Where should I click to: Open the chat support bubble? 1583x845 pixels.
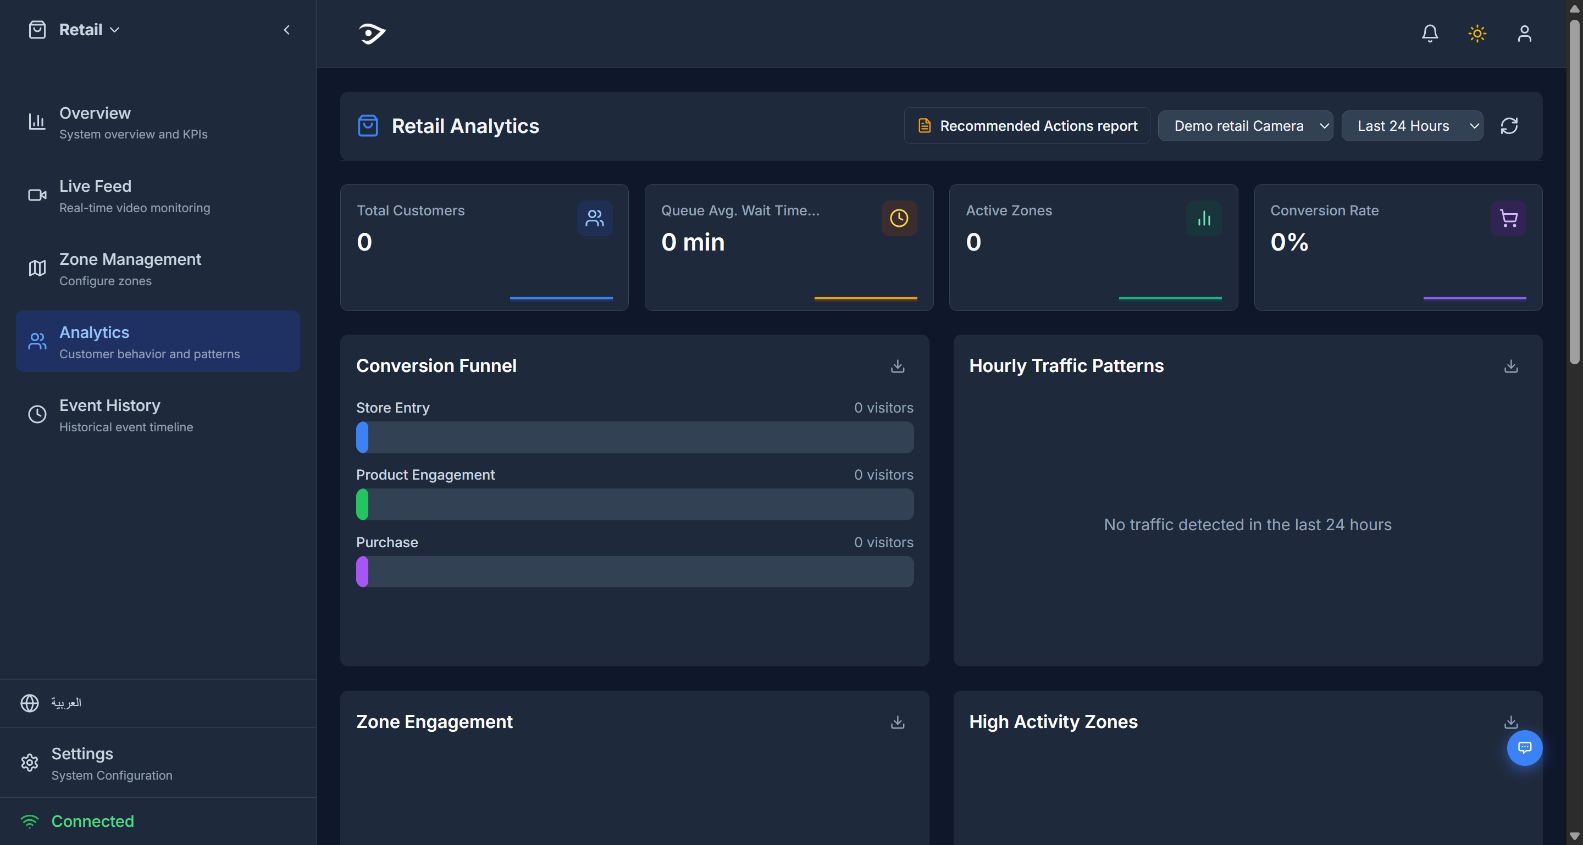[x=1525, y=748]
